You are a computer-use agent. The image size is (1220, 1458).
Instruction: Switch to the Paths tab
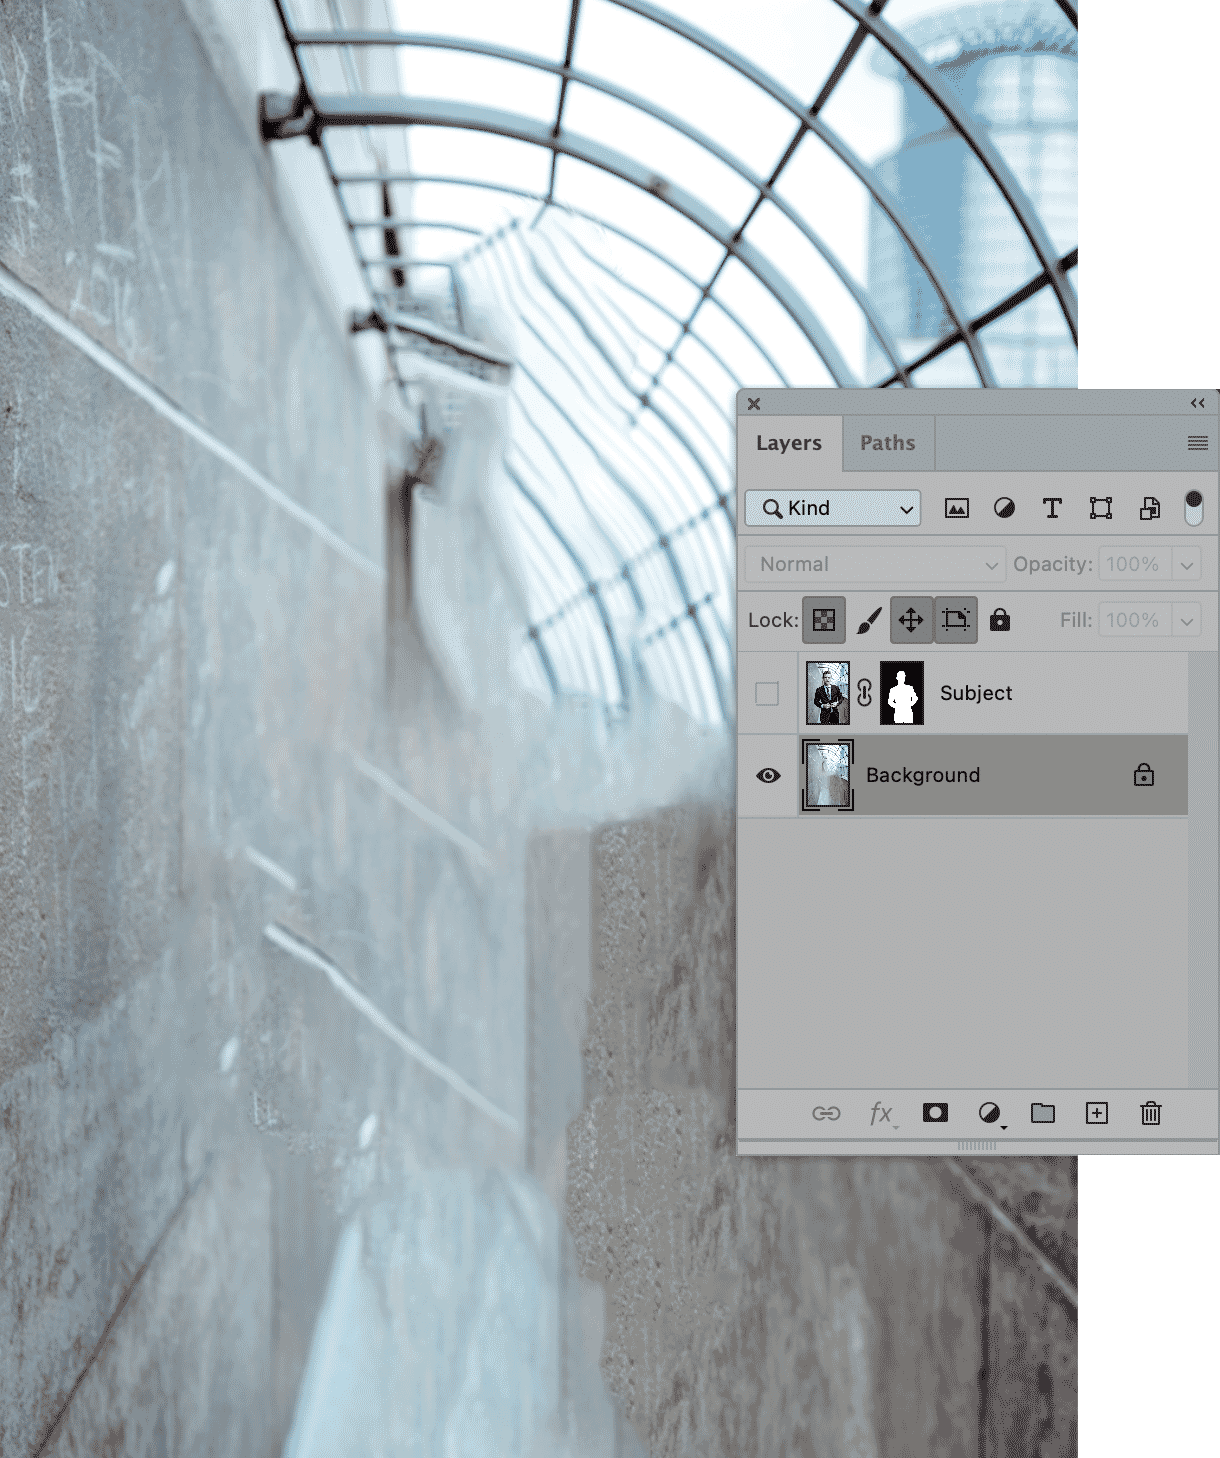tap(887, 443)
